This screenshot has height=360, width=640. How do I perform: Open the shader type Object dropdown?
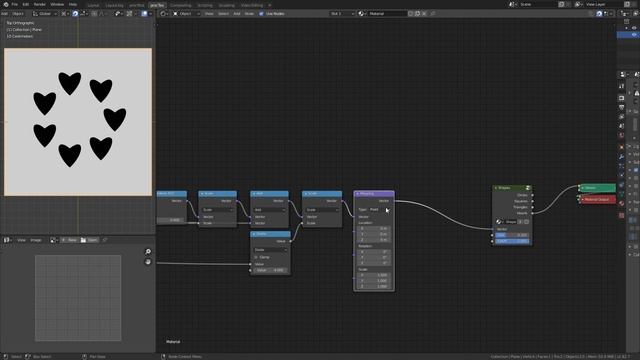pyautogui.click(x=186, y=13)
